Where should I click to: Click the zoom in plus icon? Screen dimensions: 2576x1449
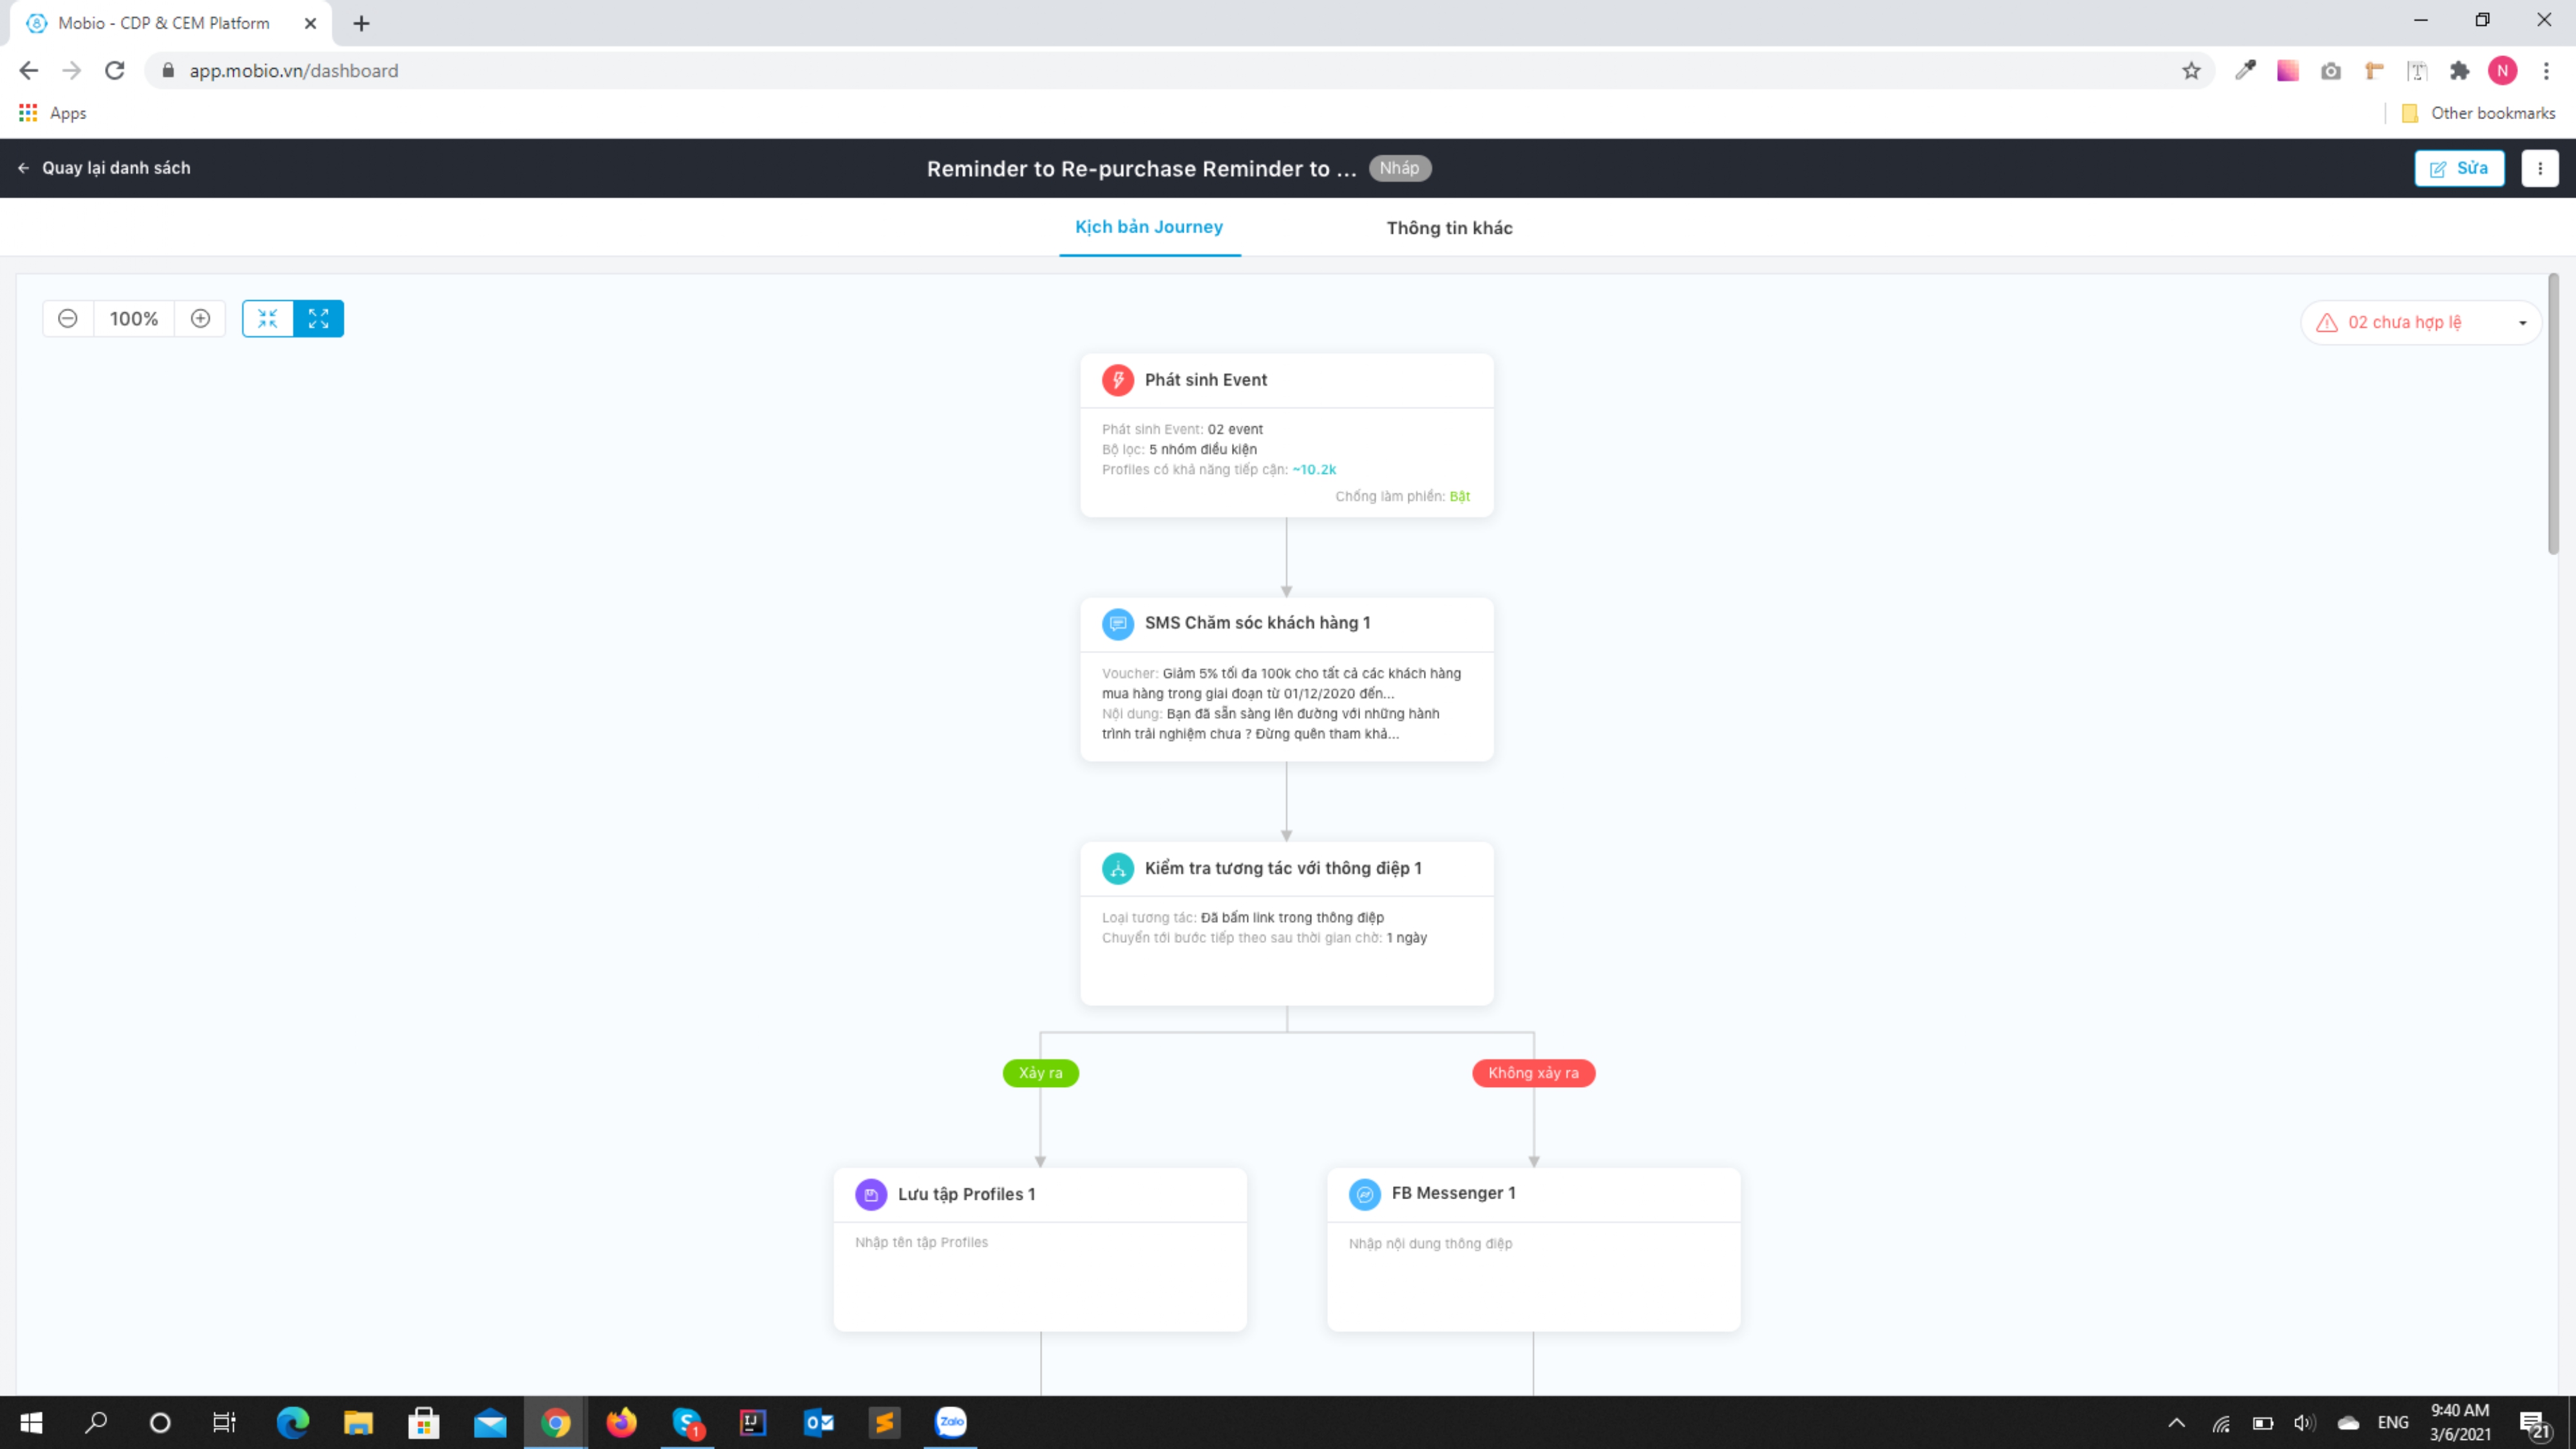tap(200, 318)
